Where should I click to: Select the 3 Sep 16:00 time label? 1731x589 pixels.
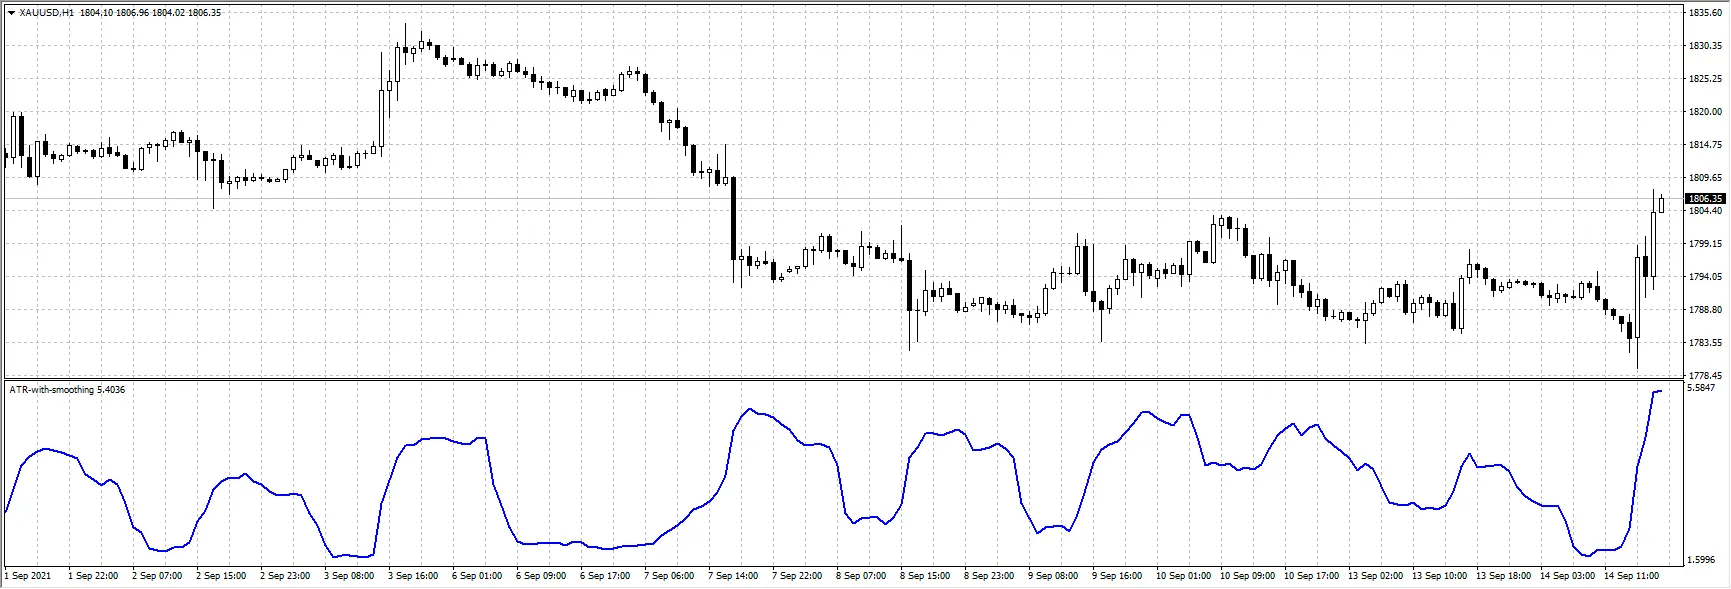tap(414, 576)
